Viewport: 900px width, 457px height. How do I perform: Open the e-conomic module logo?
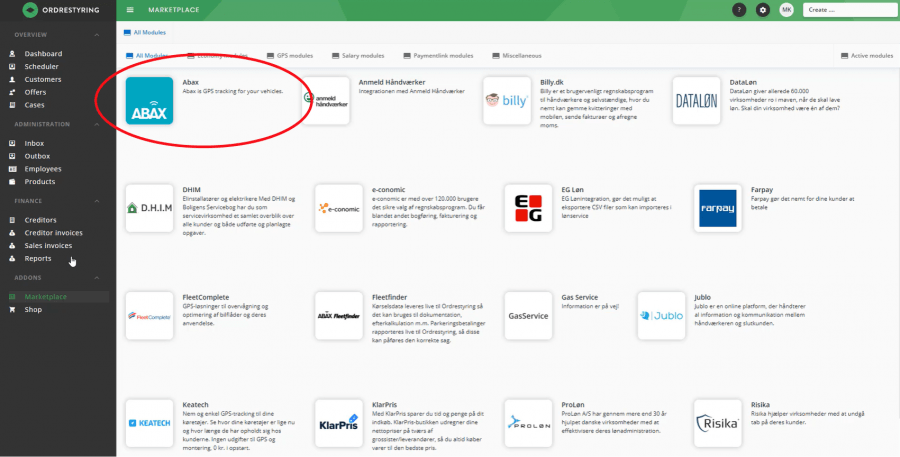pos(339,208)
